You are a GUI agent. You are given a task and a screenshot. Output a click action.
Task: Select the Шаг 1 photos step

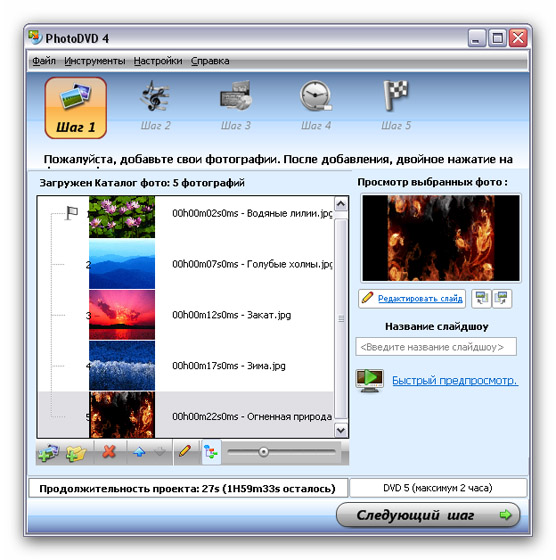point(76,108)
